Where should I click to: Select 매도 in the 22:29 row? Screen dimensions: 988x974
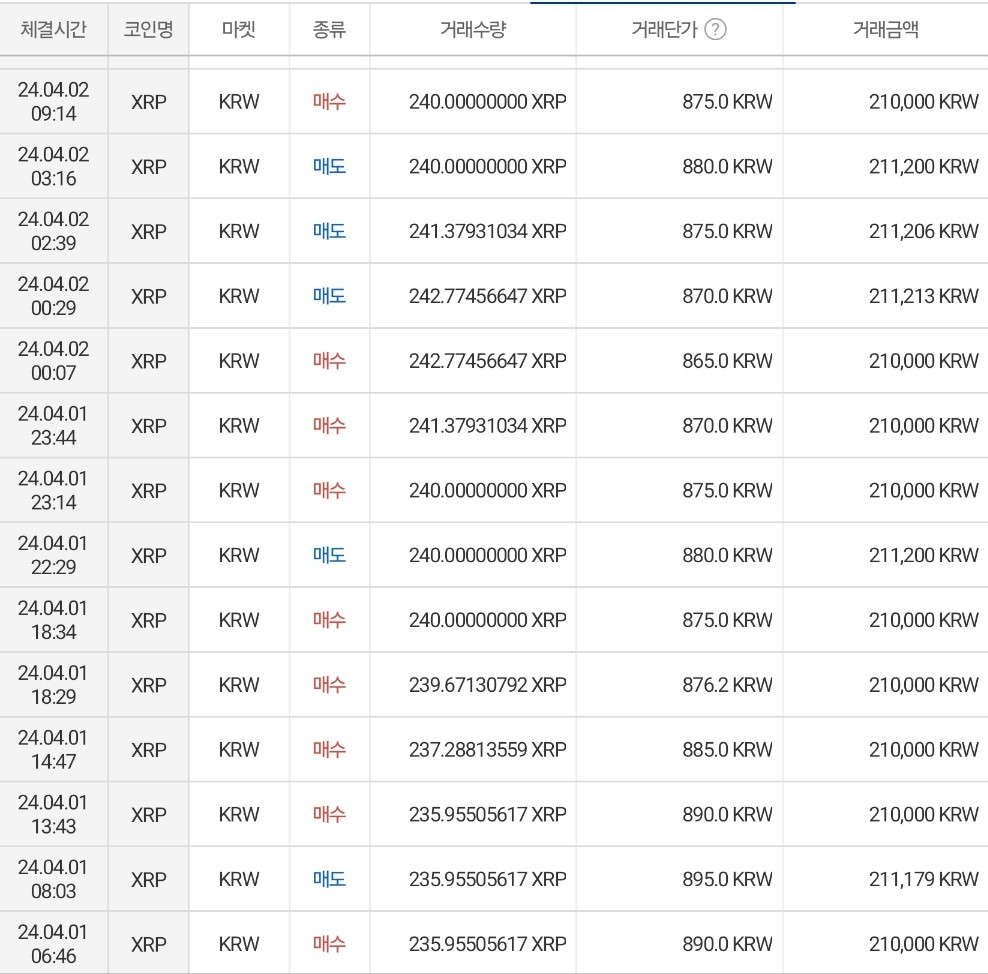329,555
